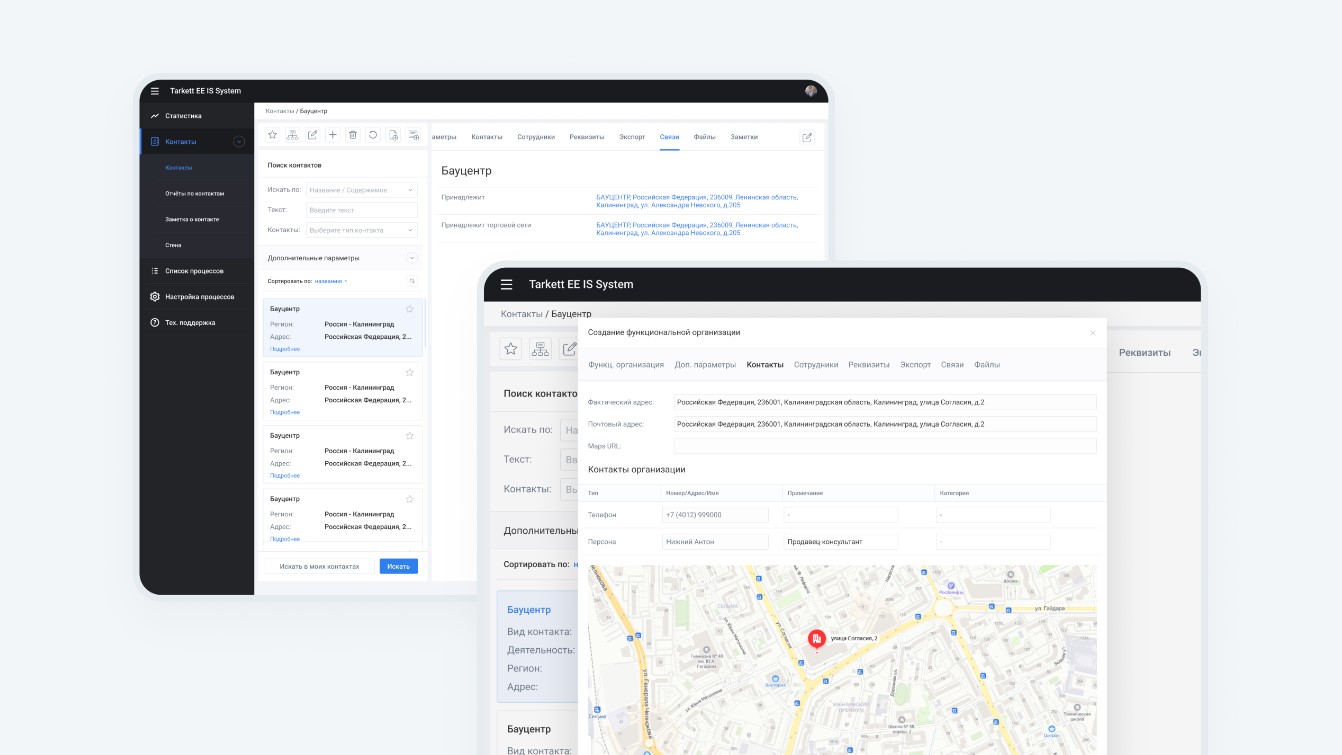
Task: Click the Искать button
Action: point(399,566)
